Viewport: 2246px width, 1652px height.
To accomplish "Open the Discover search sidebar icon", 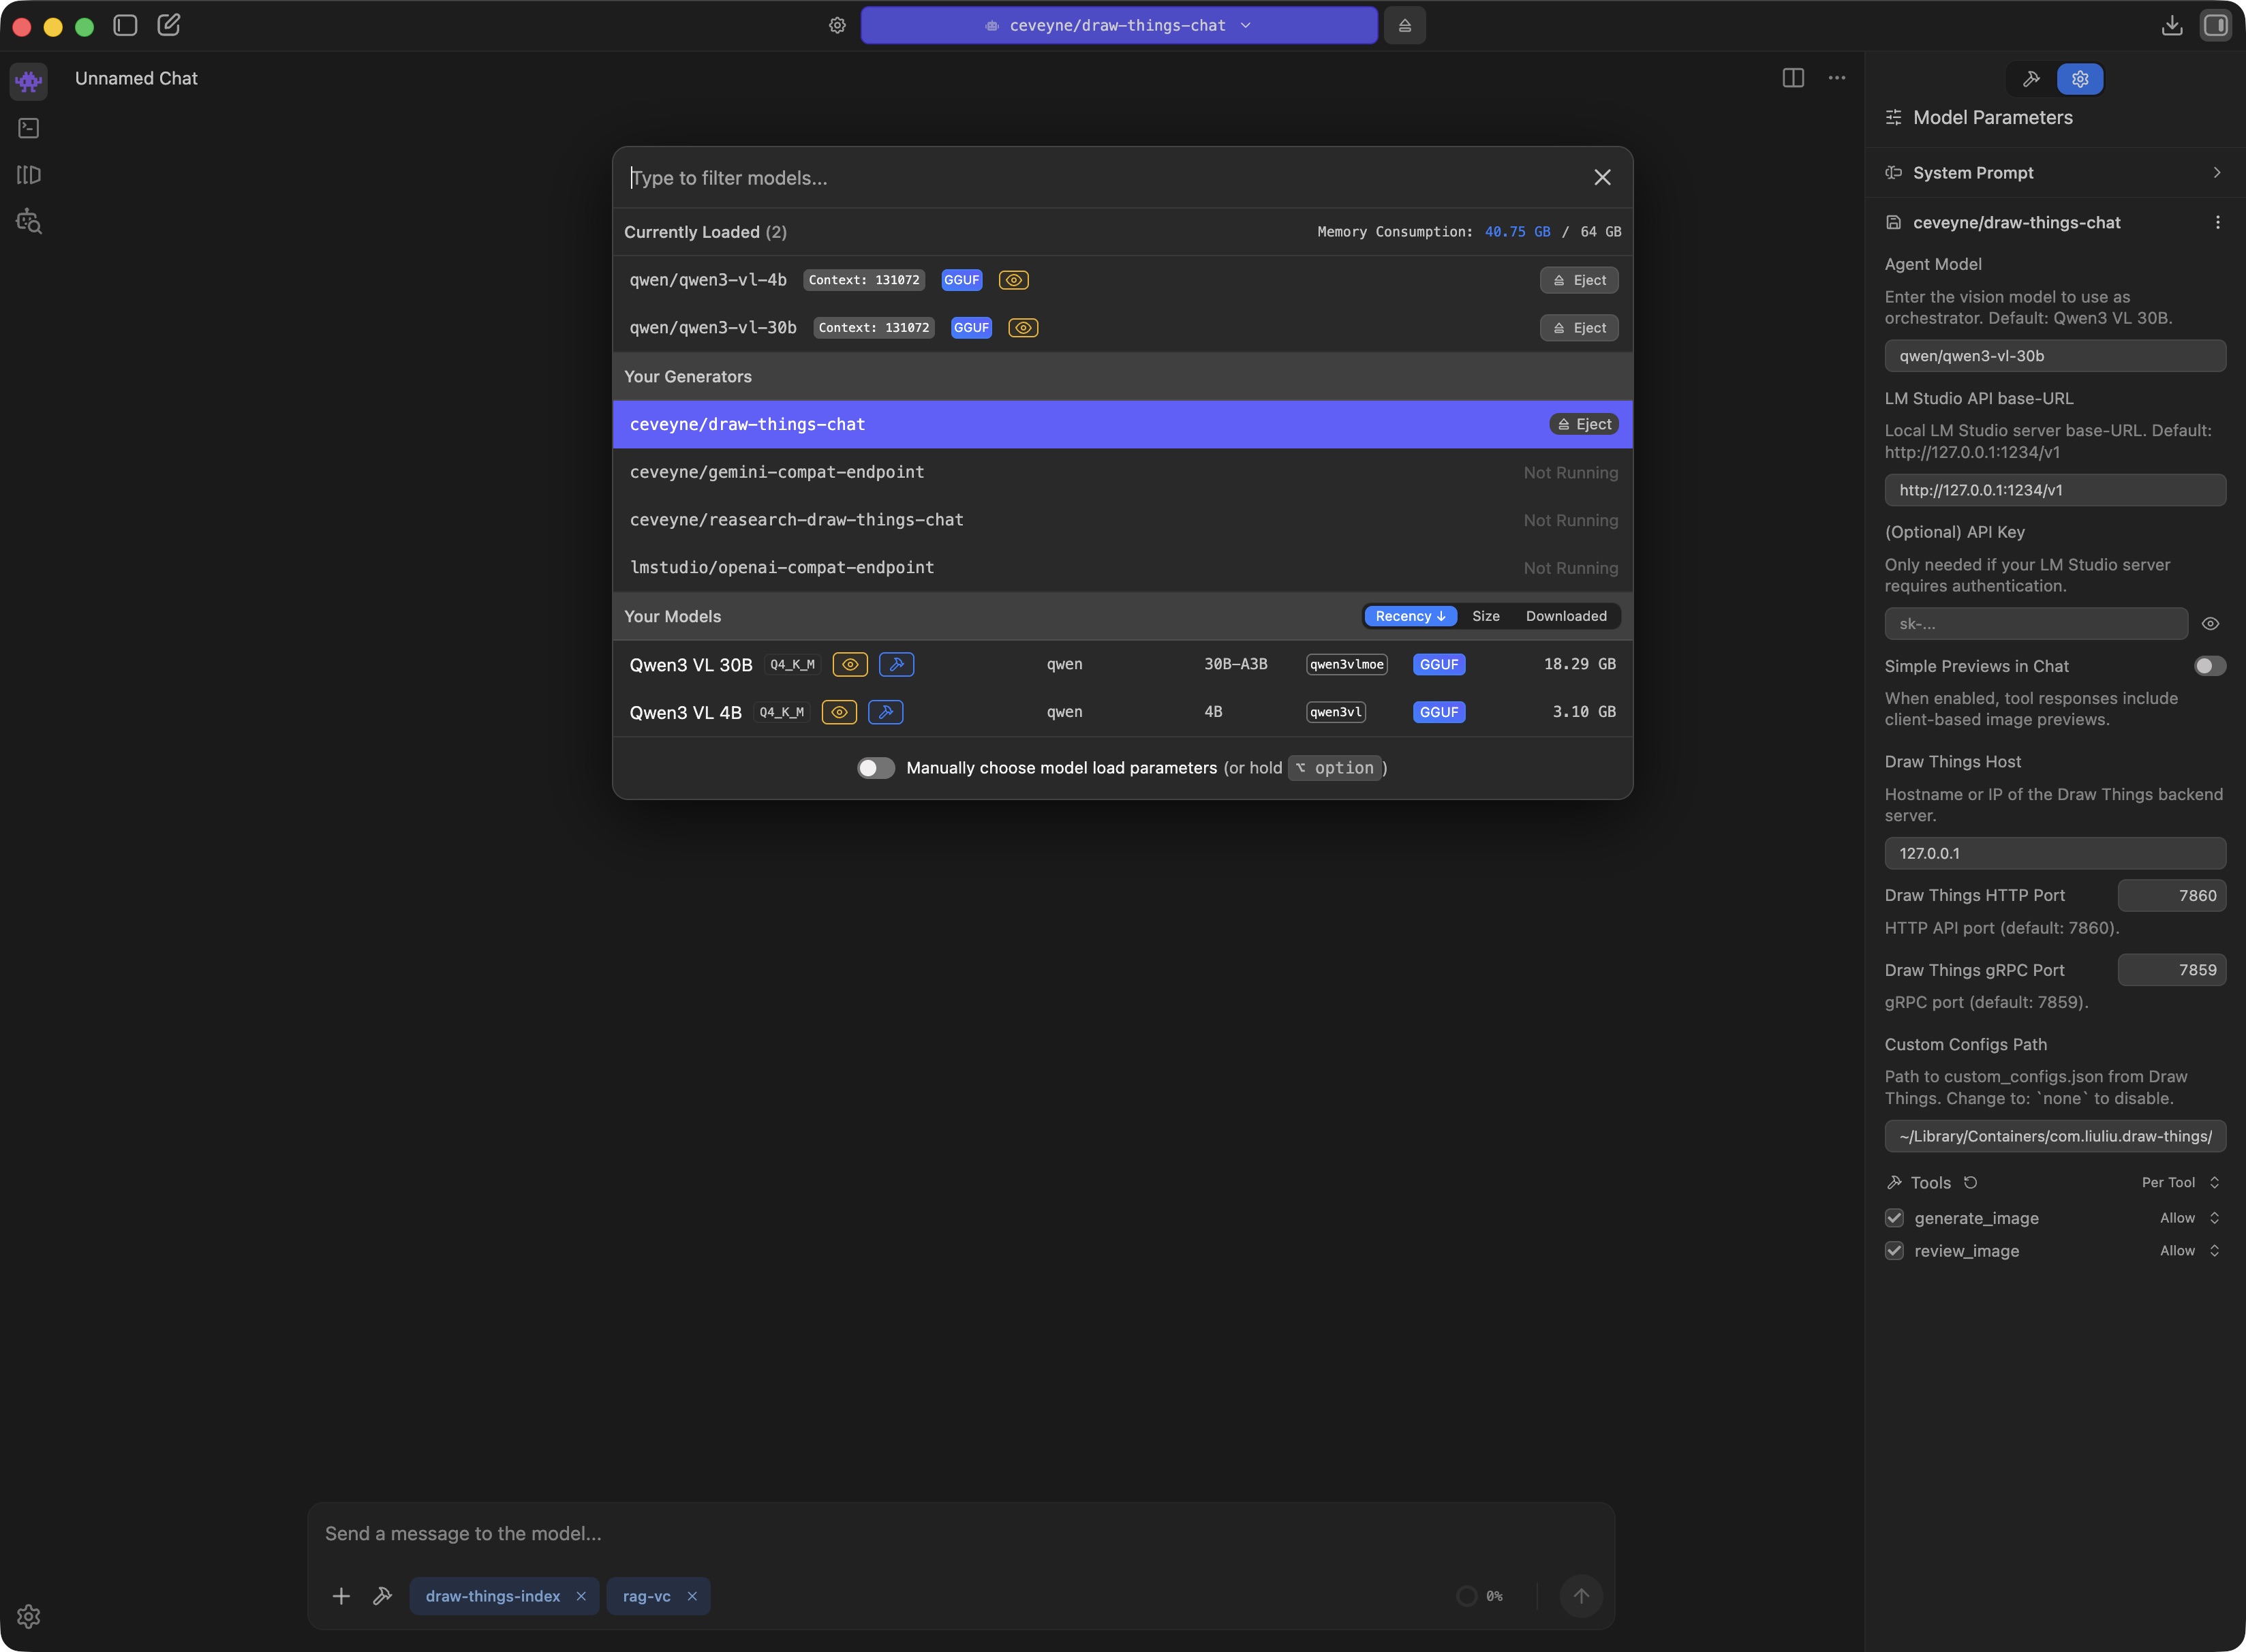I will tap(28, 222).
